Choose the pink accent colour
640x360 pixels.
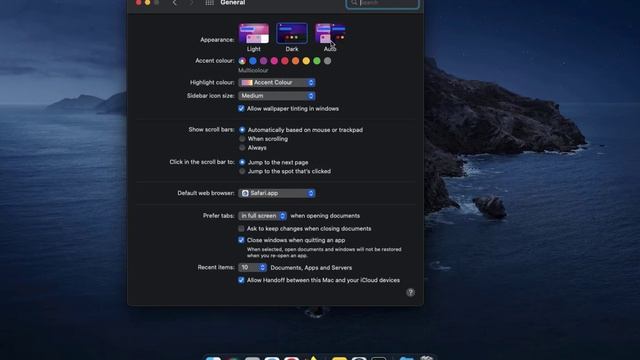[x=274, y=61]
